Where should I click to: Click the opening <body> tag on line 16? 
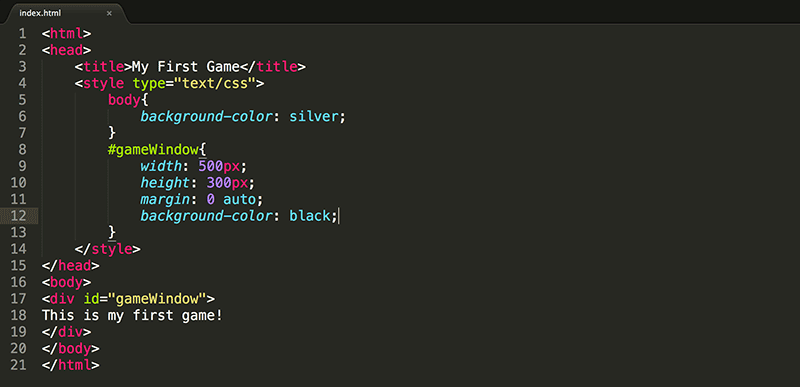click(x=66, y=282)
